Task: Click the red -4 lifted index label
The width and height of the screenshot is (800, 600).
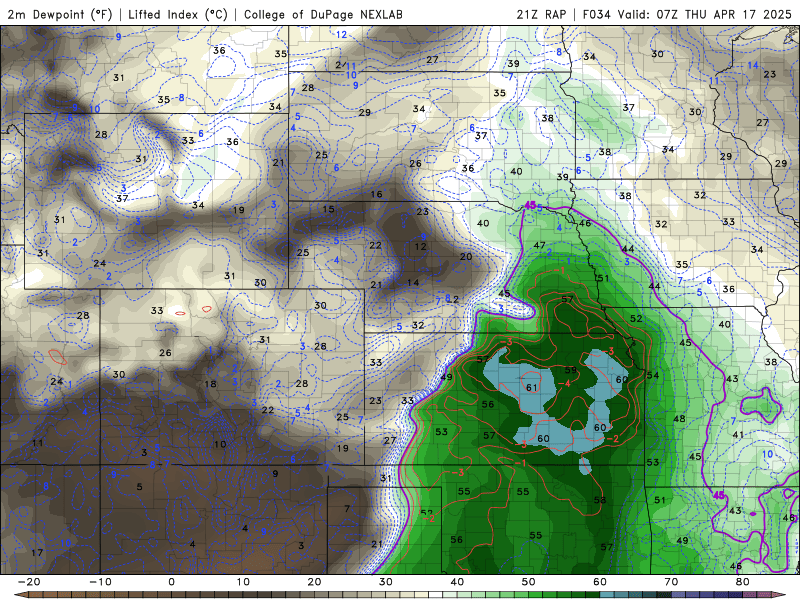Action: coord(564,383)
